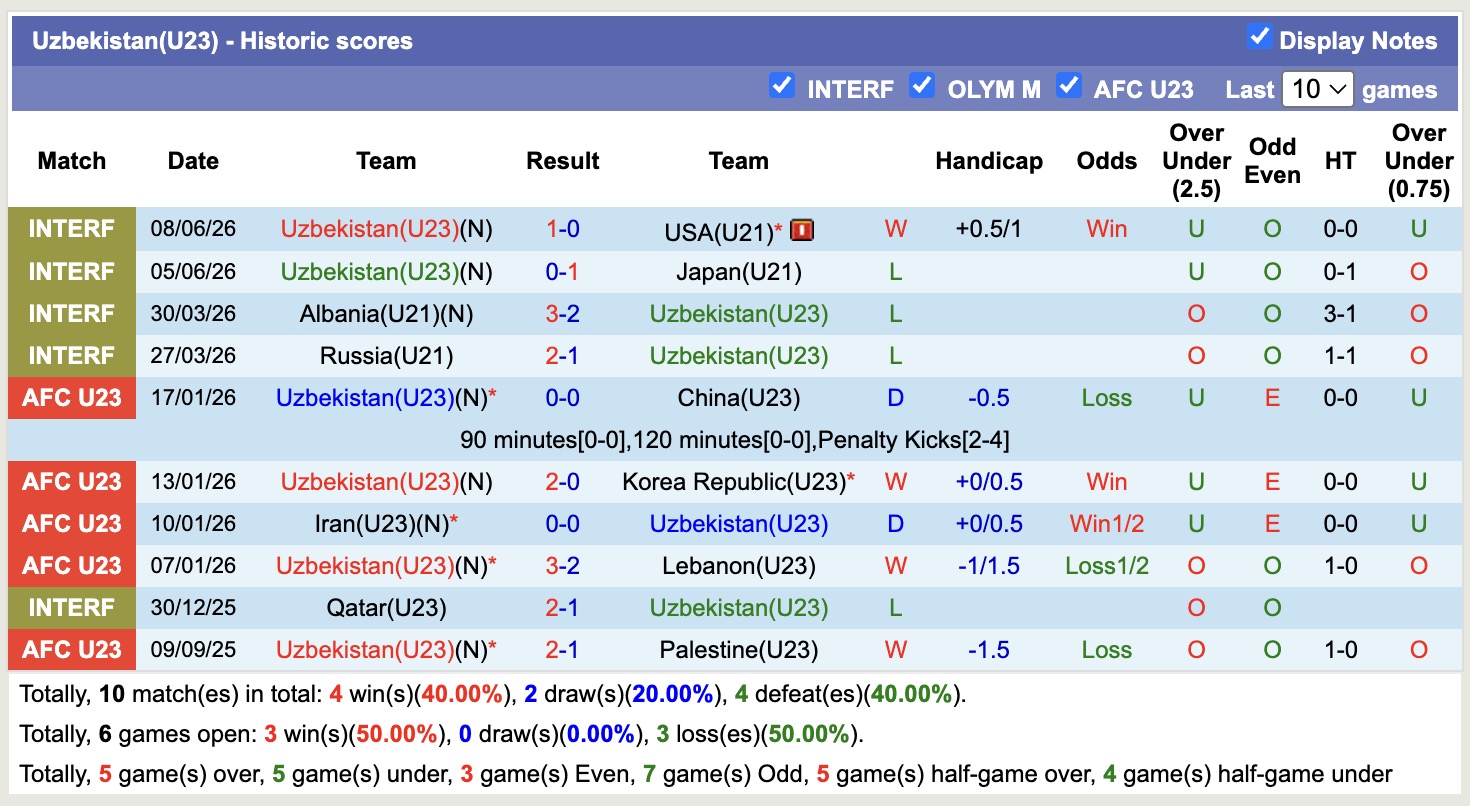This screenshot has height=806, width=1470.
Task: Click the red card icon beside USA(U21)
Action: (802, 231)
